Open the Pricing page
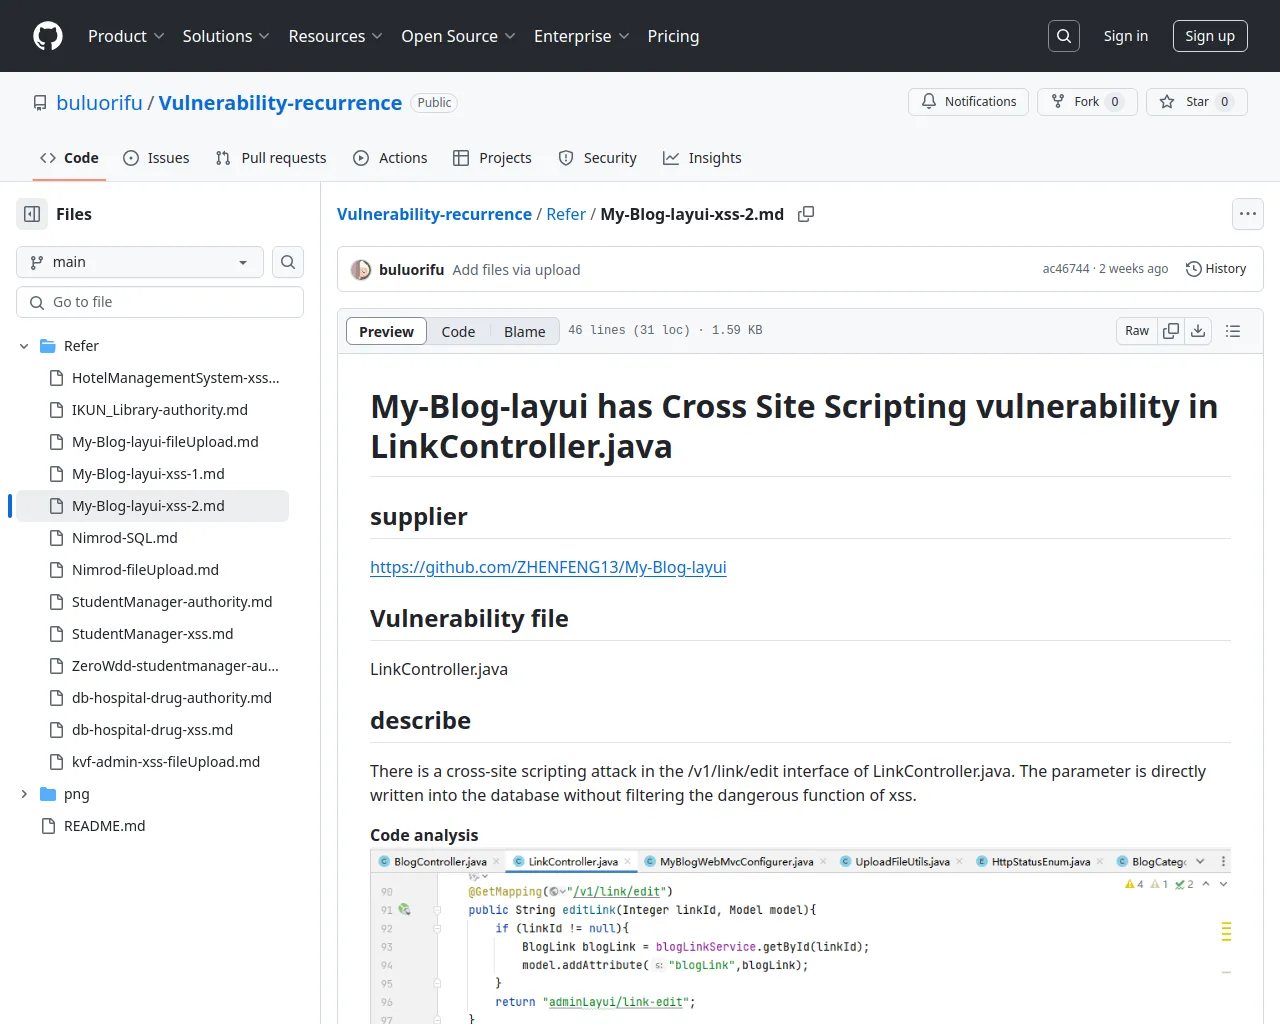The width and height of the screenshot is (1280, 1024). [673, 36]
